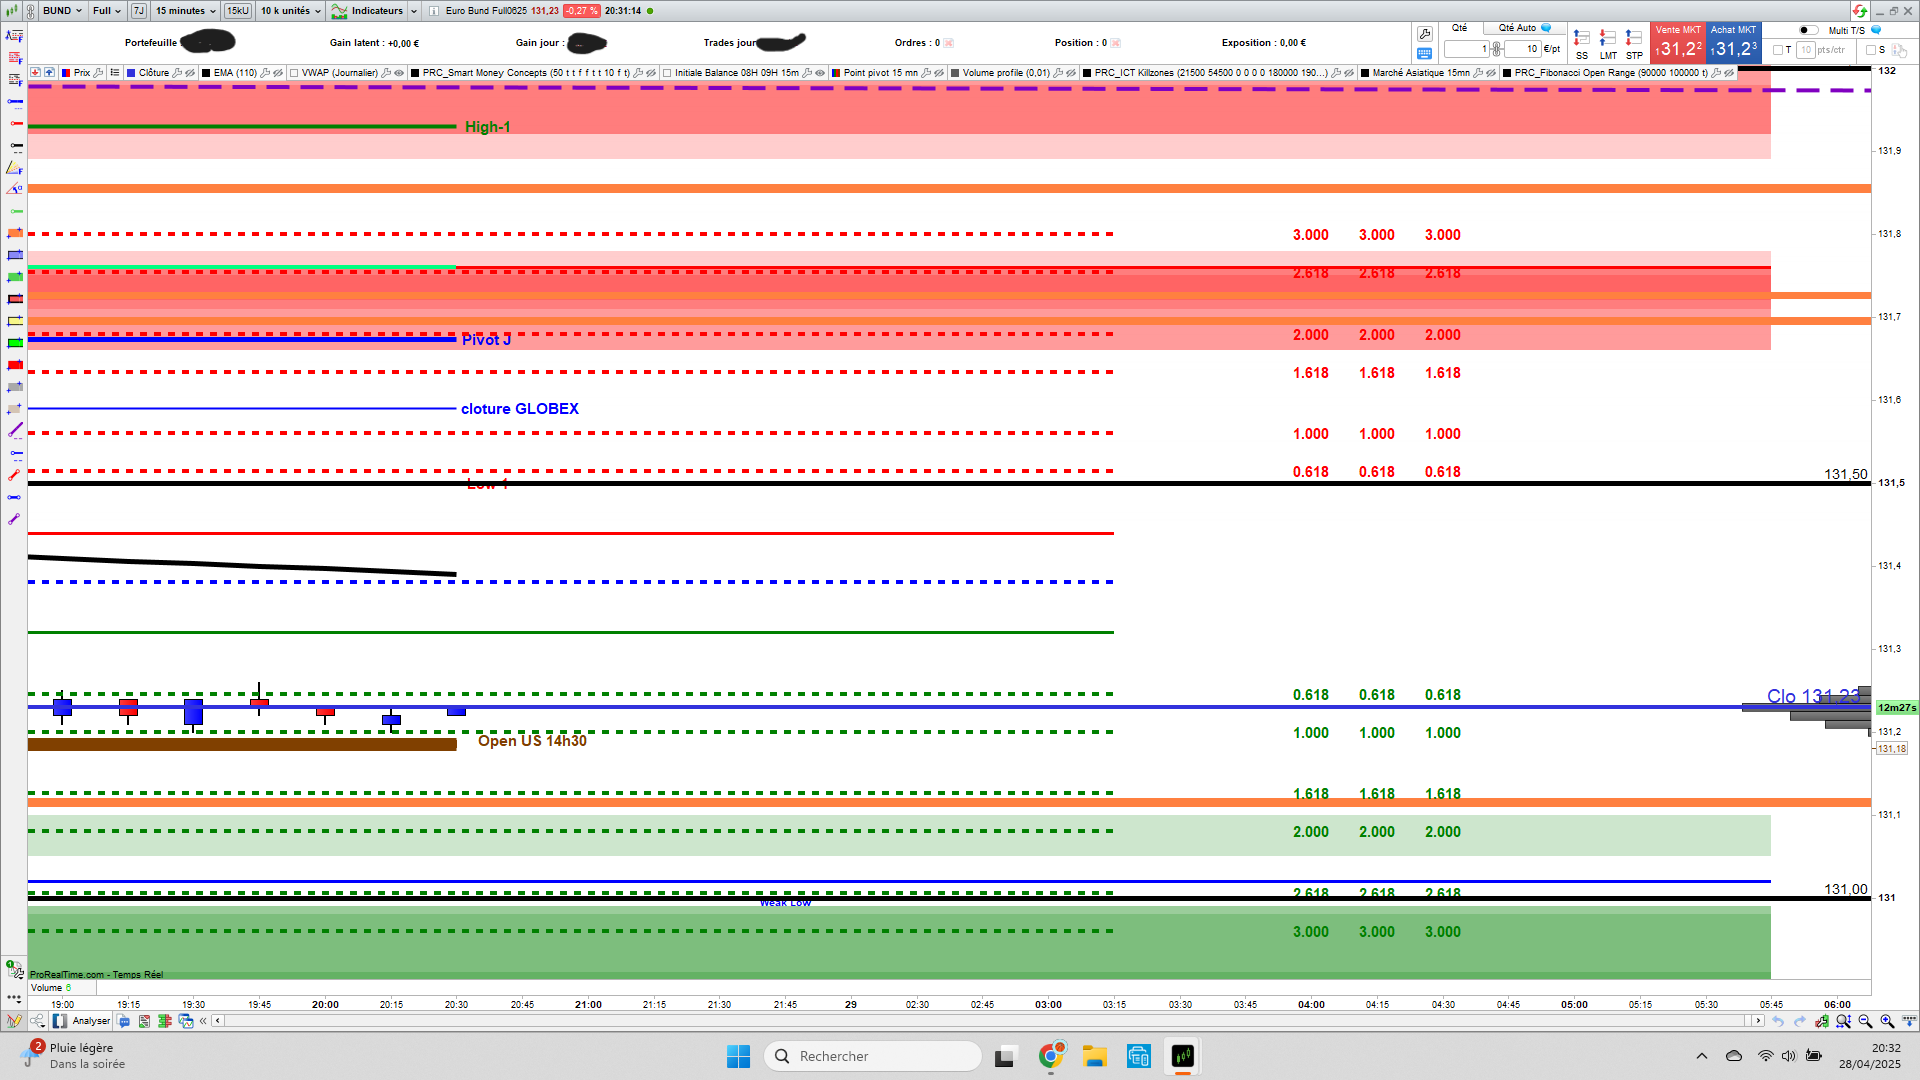Toggle VWAP (Journalier) eye visibility
The height and width of the screenshot is (1080, 1920).
tap(399, 73)
